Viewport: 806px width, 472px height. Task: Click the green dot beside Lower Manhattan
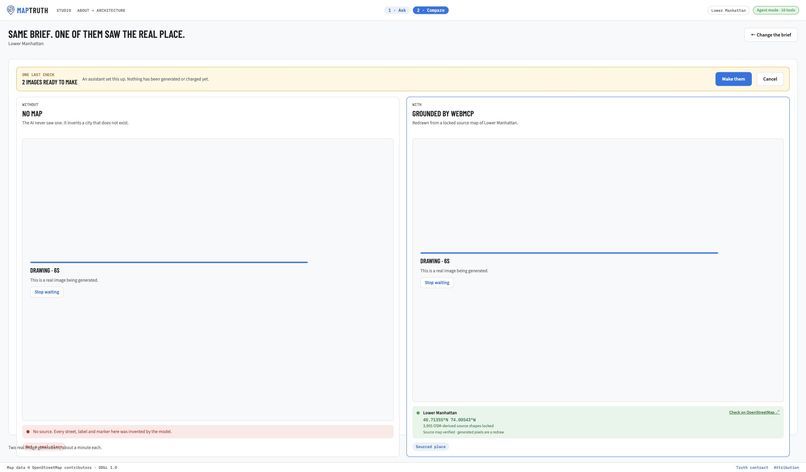click(x=418, y=413)
